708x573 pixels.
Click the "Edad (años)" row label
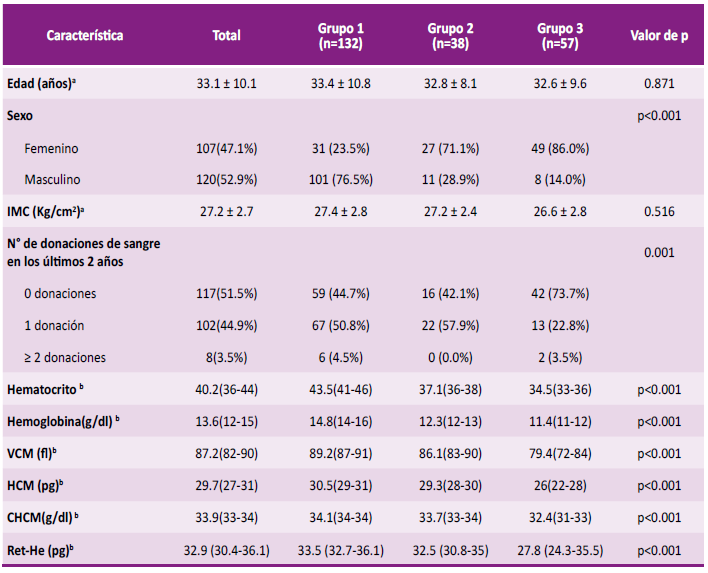tap(41, 83)
